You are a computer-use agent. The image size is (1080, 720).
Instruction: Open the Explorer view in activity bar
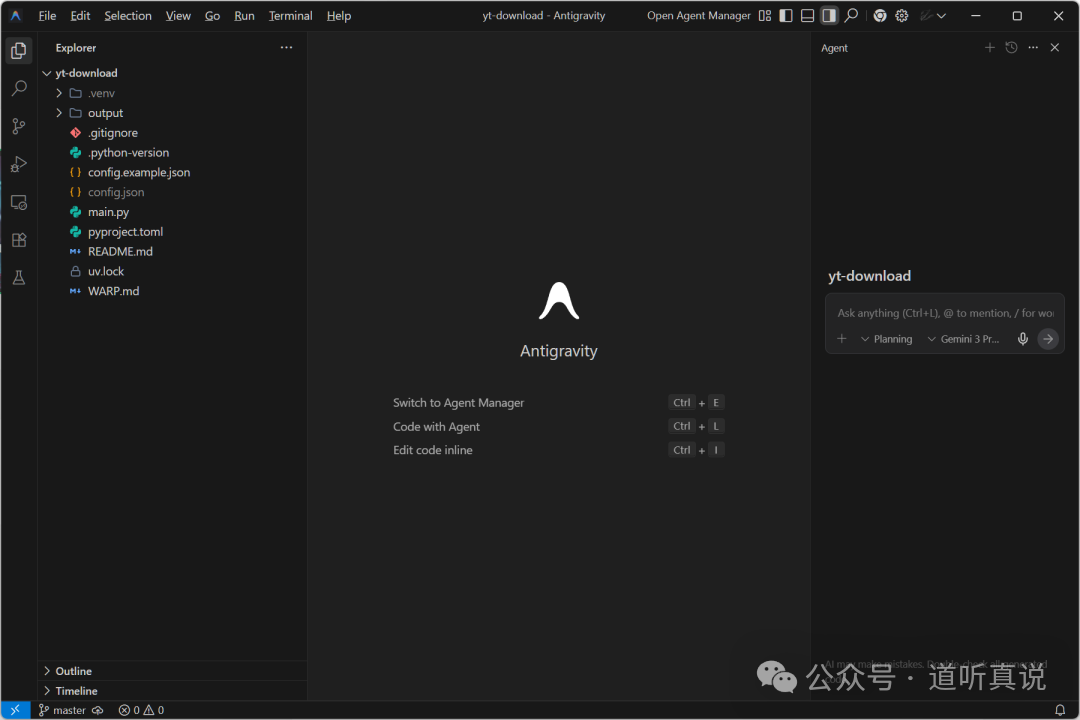pyautogui.click(x=19, y=50)
